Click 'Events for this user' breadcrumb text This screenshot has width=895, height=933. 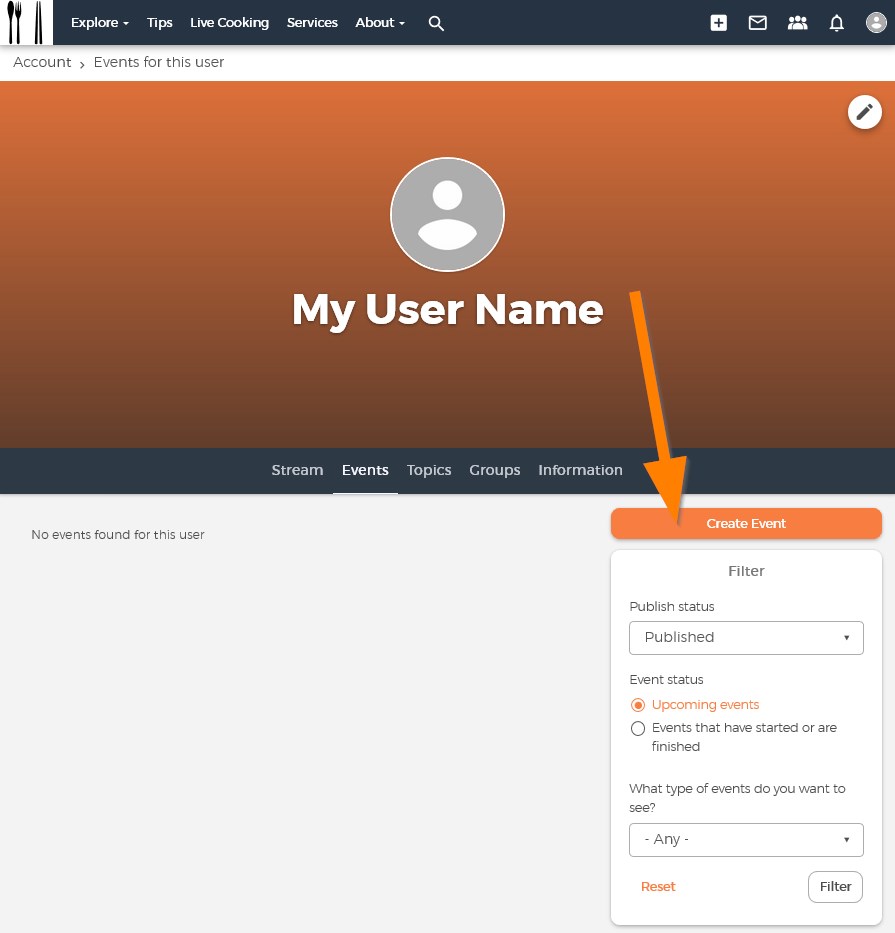(159, 62)
